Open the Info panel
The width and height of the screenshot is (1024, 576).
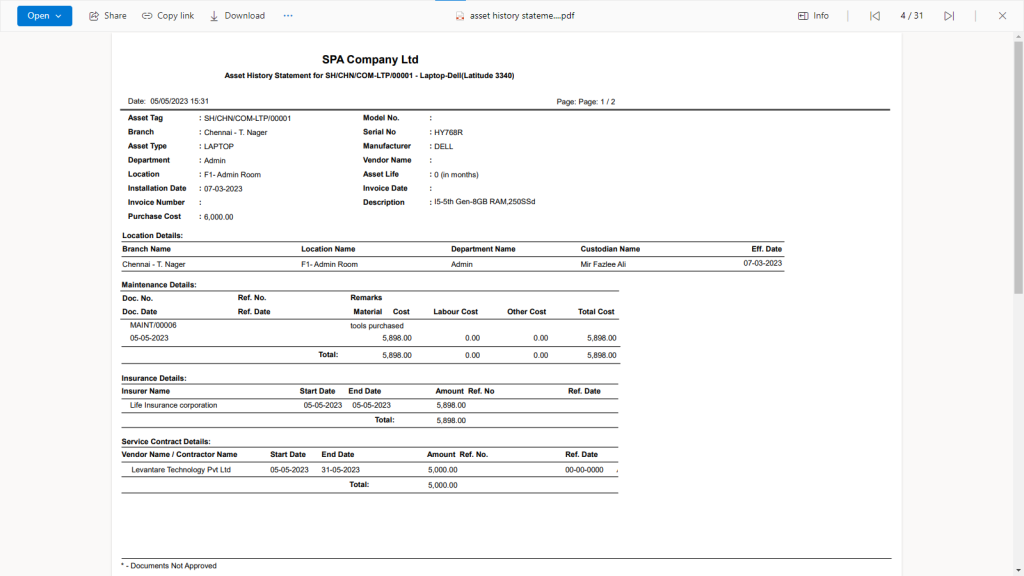click(x=812, y=15)
